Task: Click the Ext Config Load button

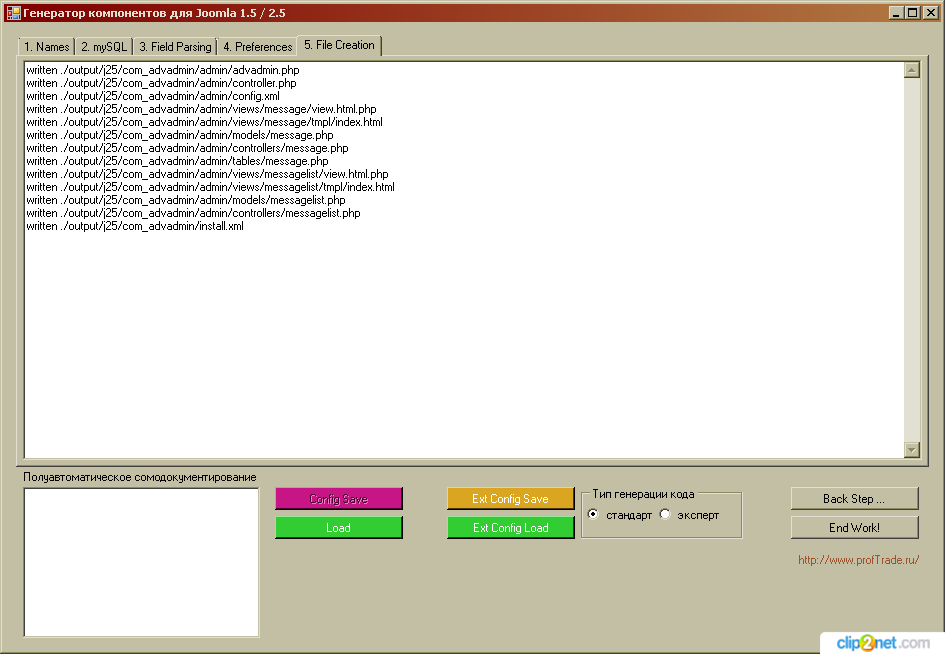Action: point(510,527)
